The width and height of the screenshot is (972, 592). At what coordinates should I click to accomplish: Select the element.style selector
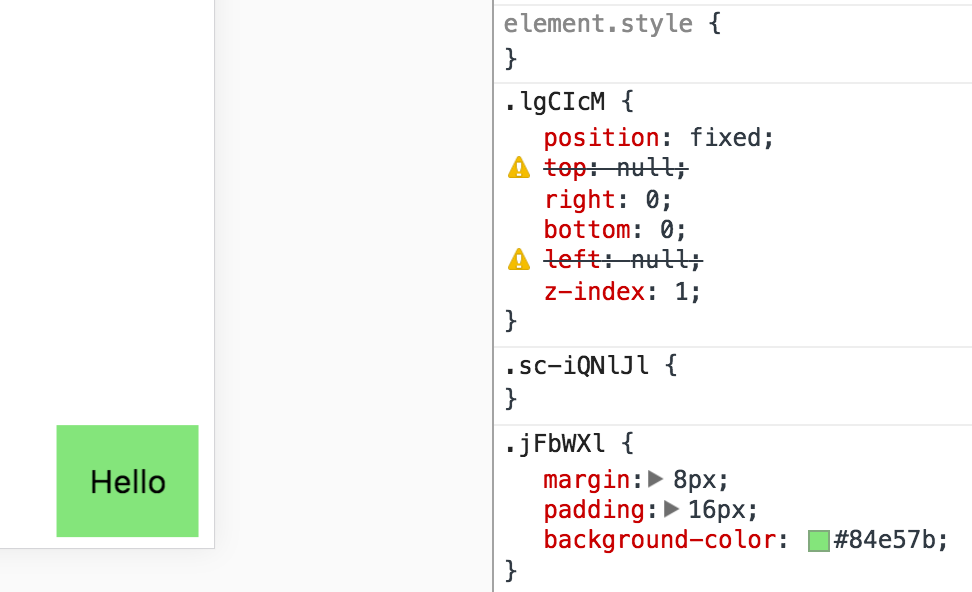pos(598,24)
